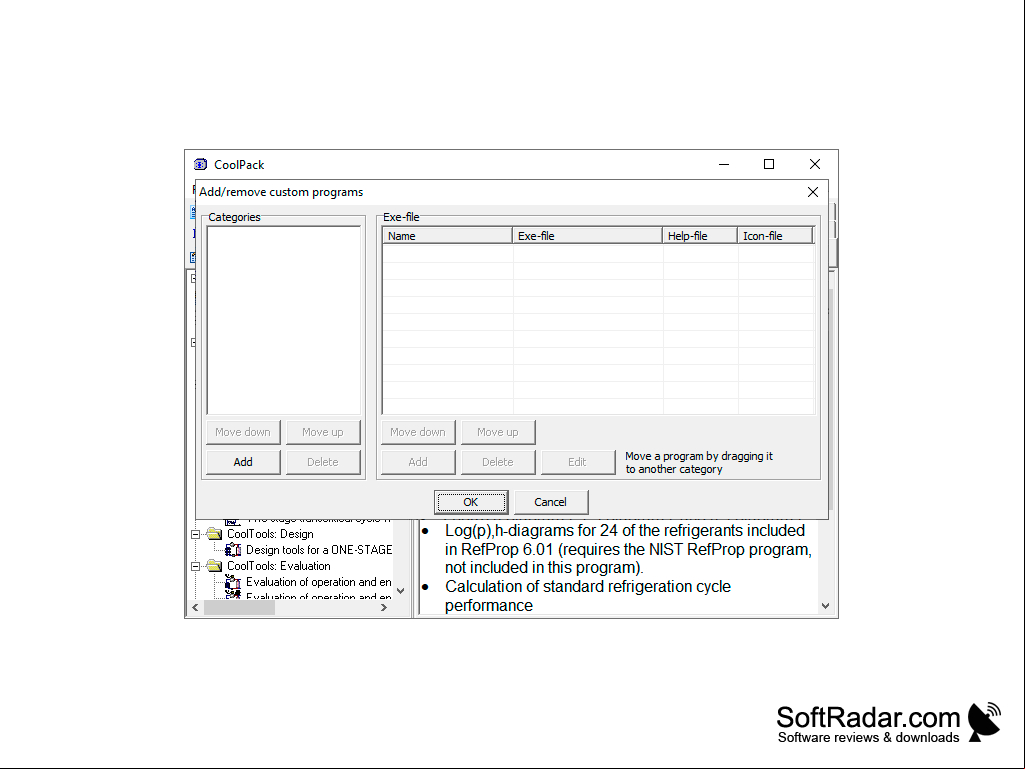Screen dimensions: 1025x769
Task: Close the CoolPack main window
Action: [x=815, y=164]
